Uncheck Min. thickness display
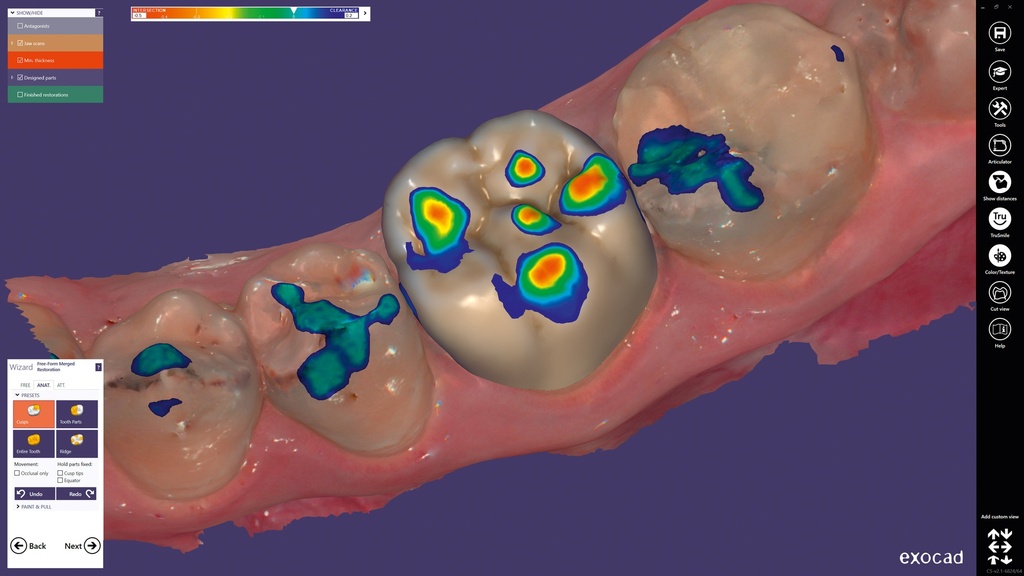The width and height of the screenshot is (1024, 576). 20,60
